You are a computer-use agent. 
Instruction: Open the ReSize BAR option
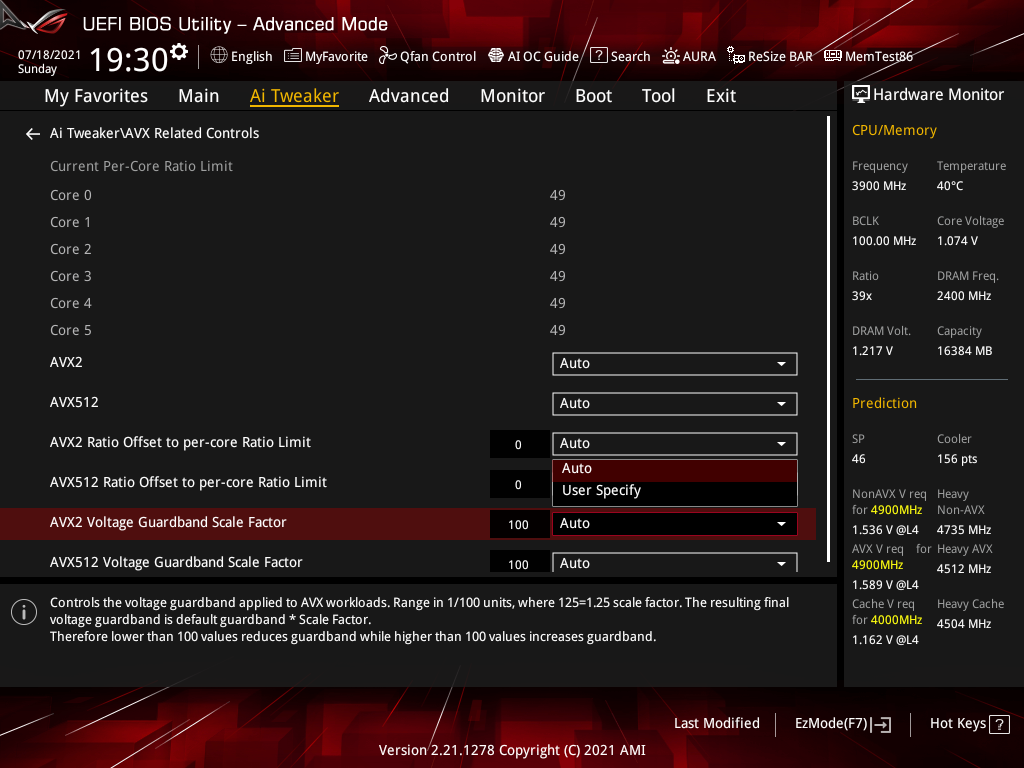coord(769,56)
